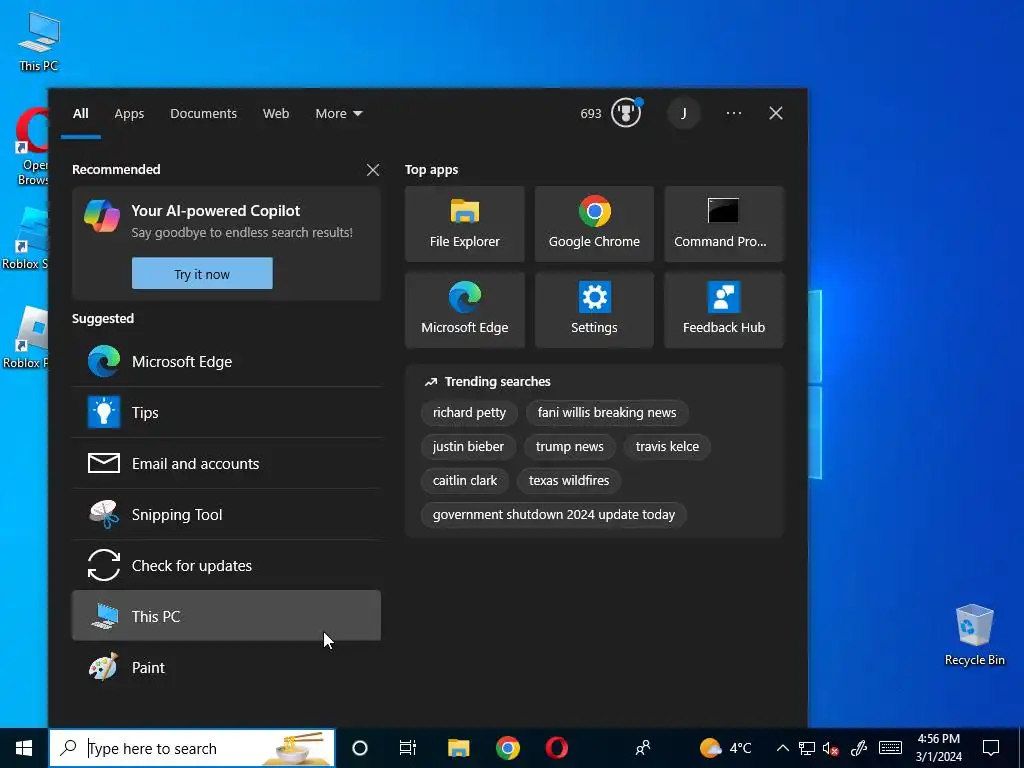Open Tips from Suggested list
The image size is (1024, 768).
(x=226, y=413)
